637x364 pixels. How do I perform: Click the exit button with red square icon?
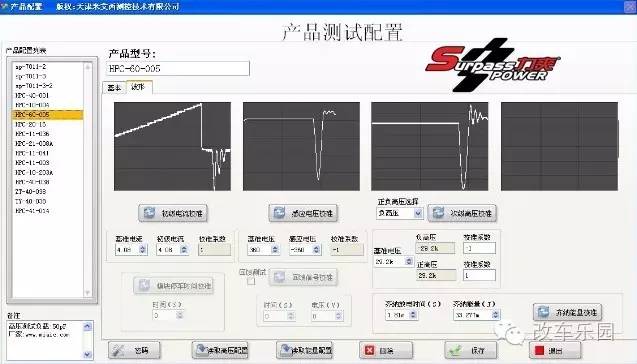point(555,350)
